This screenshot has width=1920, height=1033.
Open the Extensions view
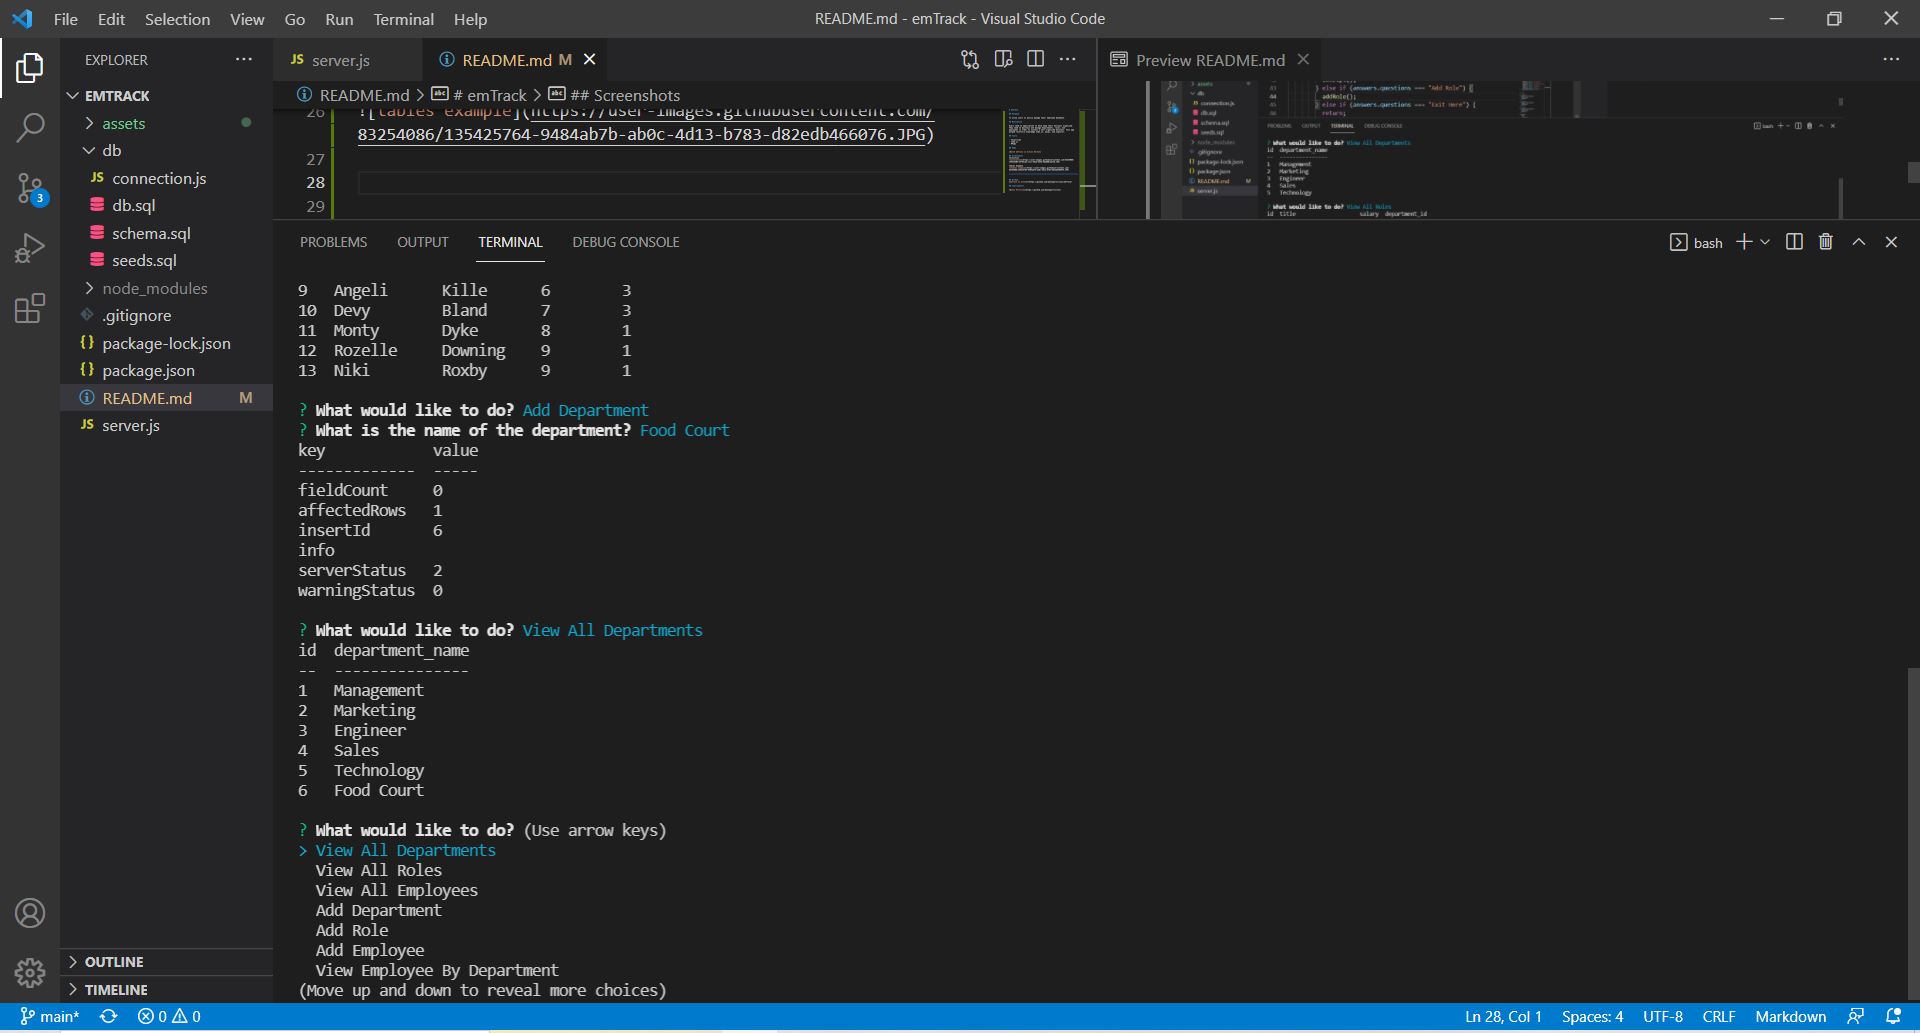point(29,309)
